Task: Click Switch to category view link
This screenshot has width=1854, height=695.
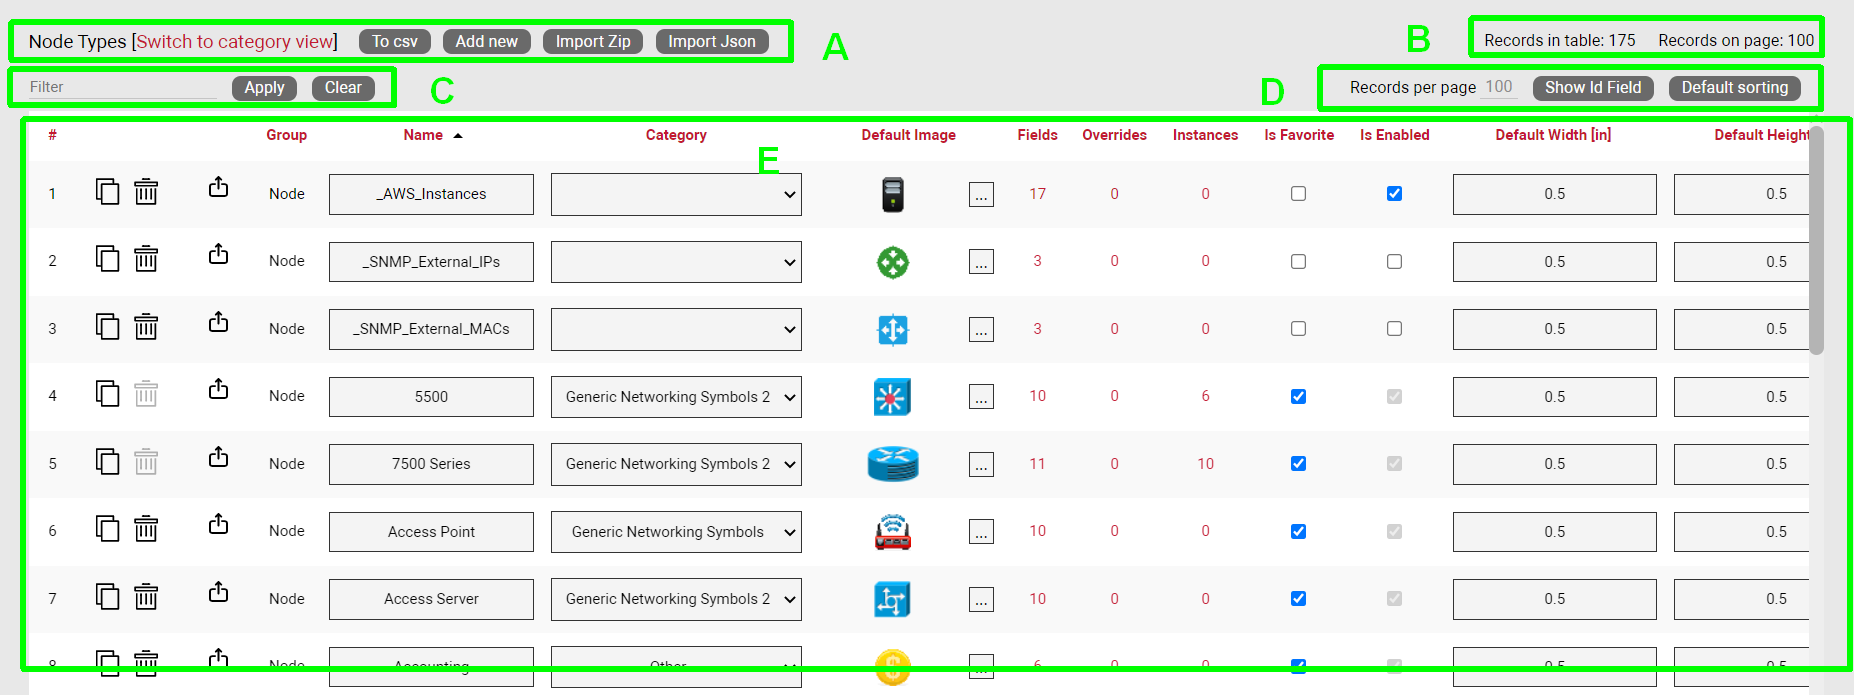Action: (235, 42)
